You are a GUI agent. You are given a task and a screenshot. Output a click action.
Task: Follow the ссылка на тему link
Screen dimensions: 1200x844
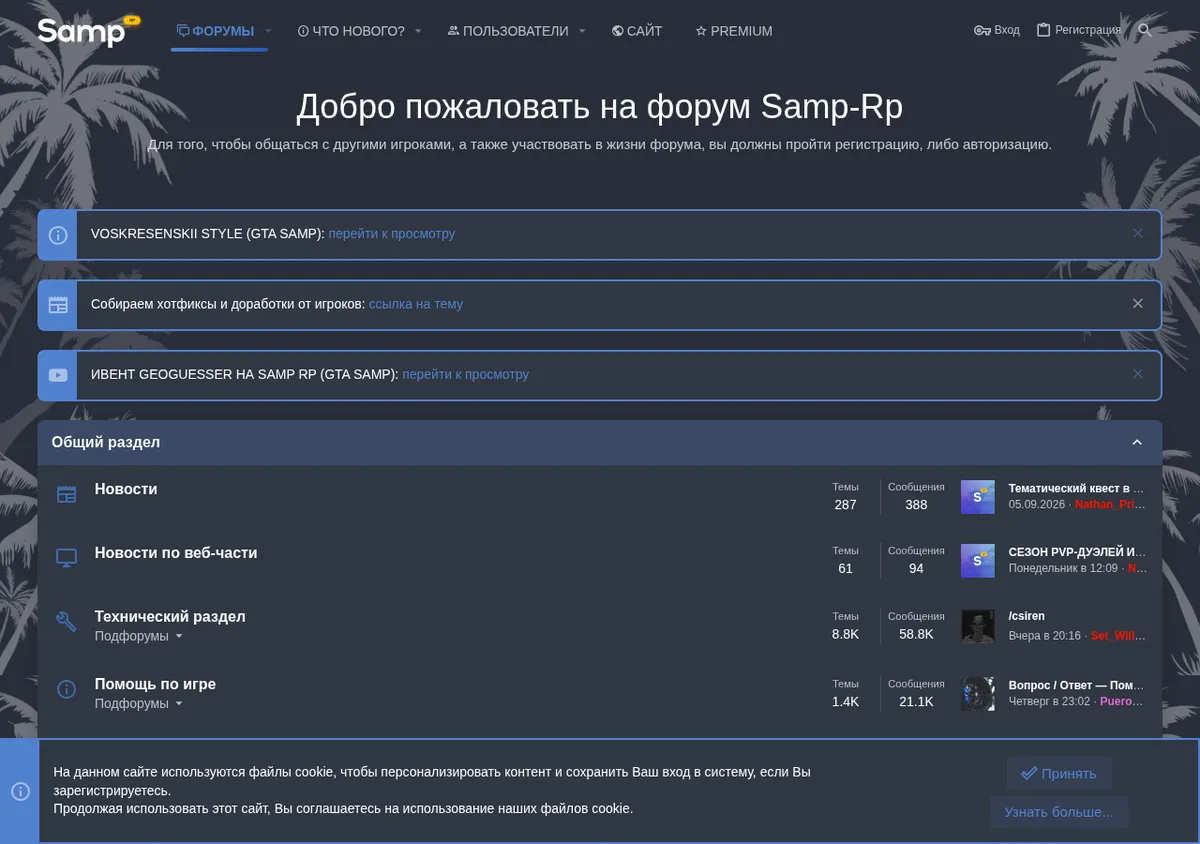[416, 304]
